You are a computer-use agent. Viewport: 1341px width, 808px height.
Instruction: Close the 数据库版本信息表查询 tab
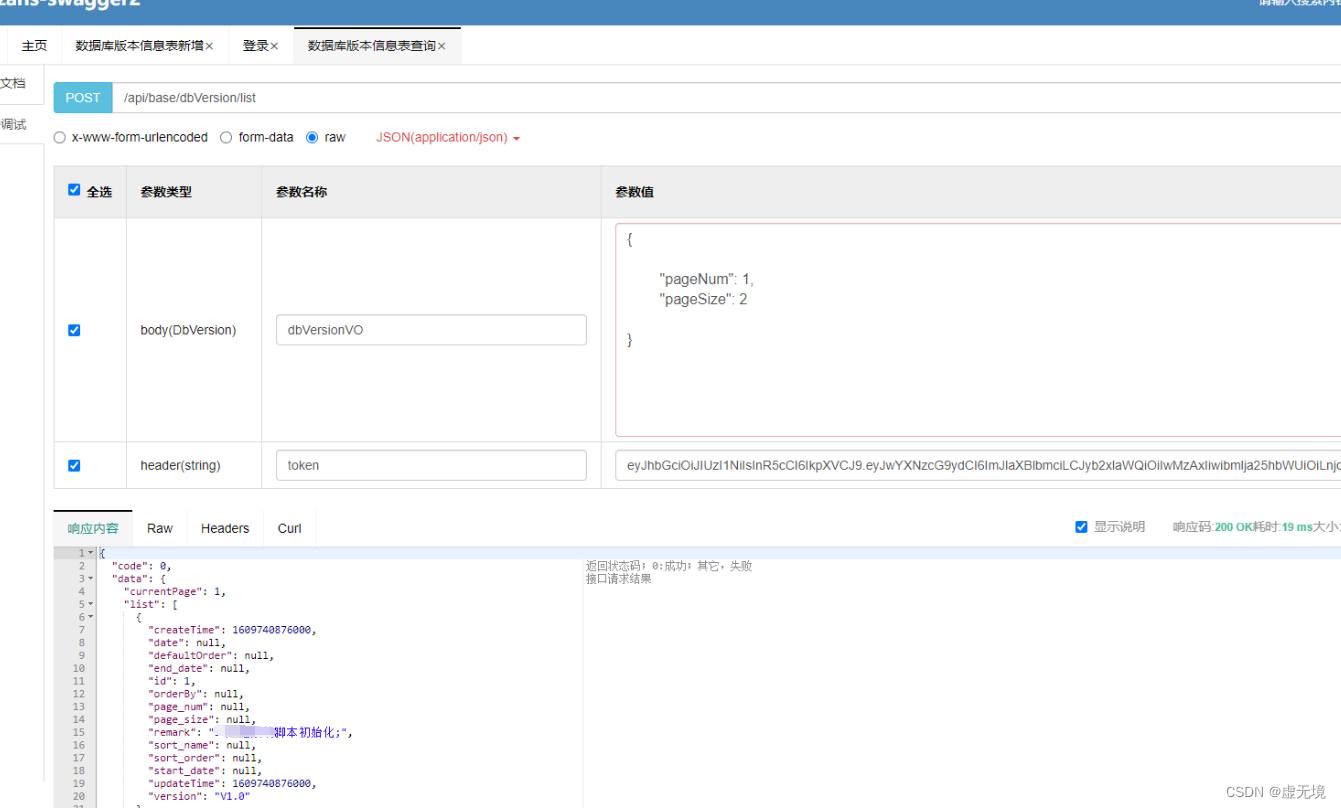tap(441, 46)
